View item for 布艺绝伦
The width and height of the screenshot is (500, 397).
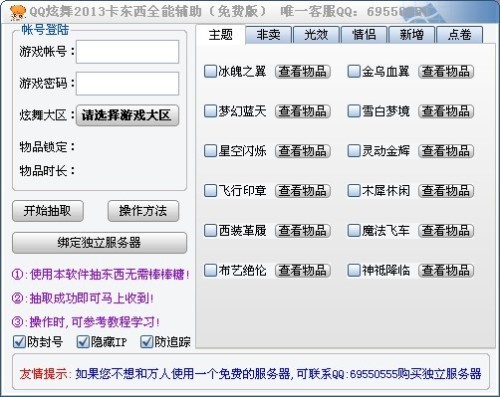point(303,270)
